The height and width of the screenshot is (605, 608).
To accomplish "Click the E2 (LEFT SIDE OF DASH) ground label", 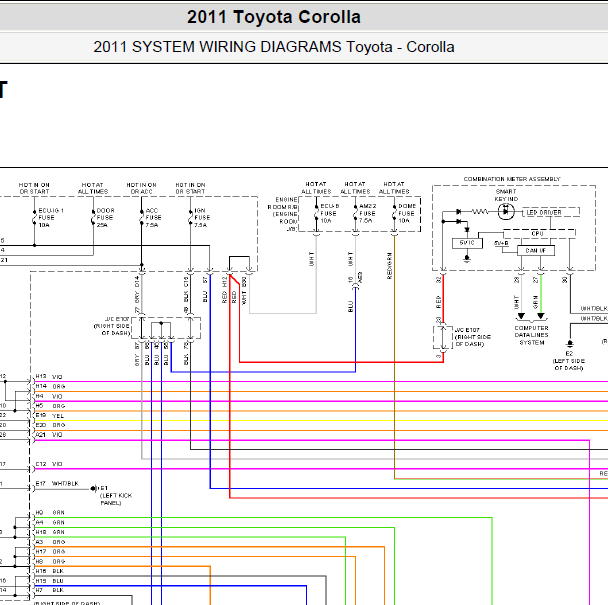I will click(568, 361).
